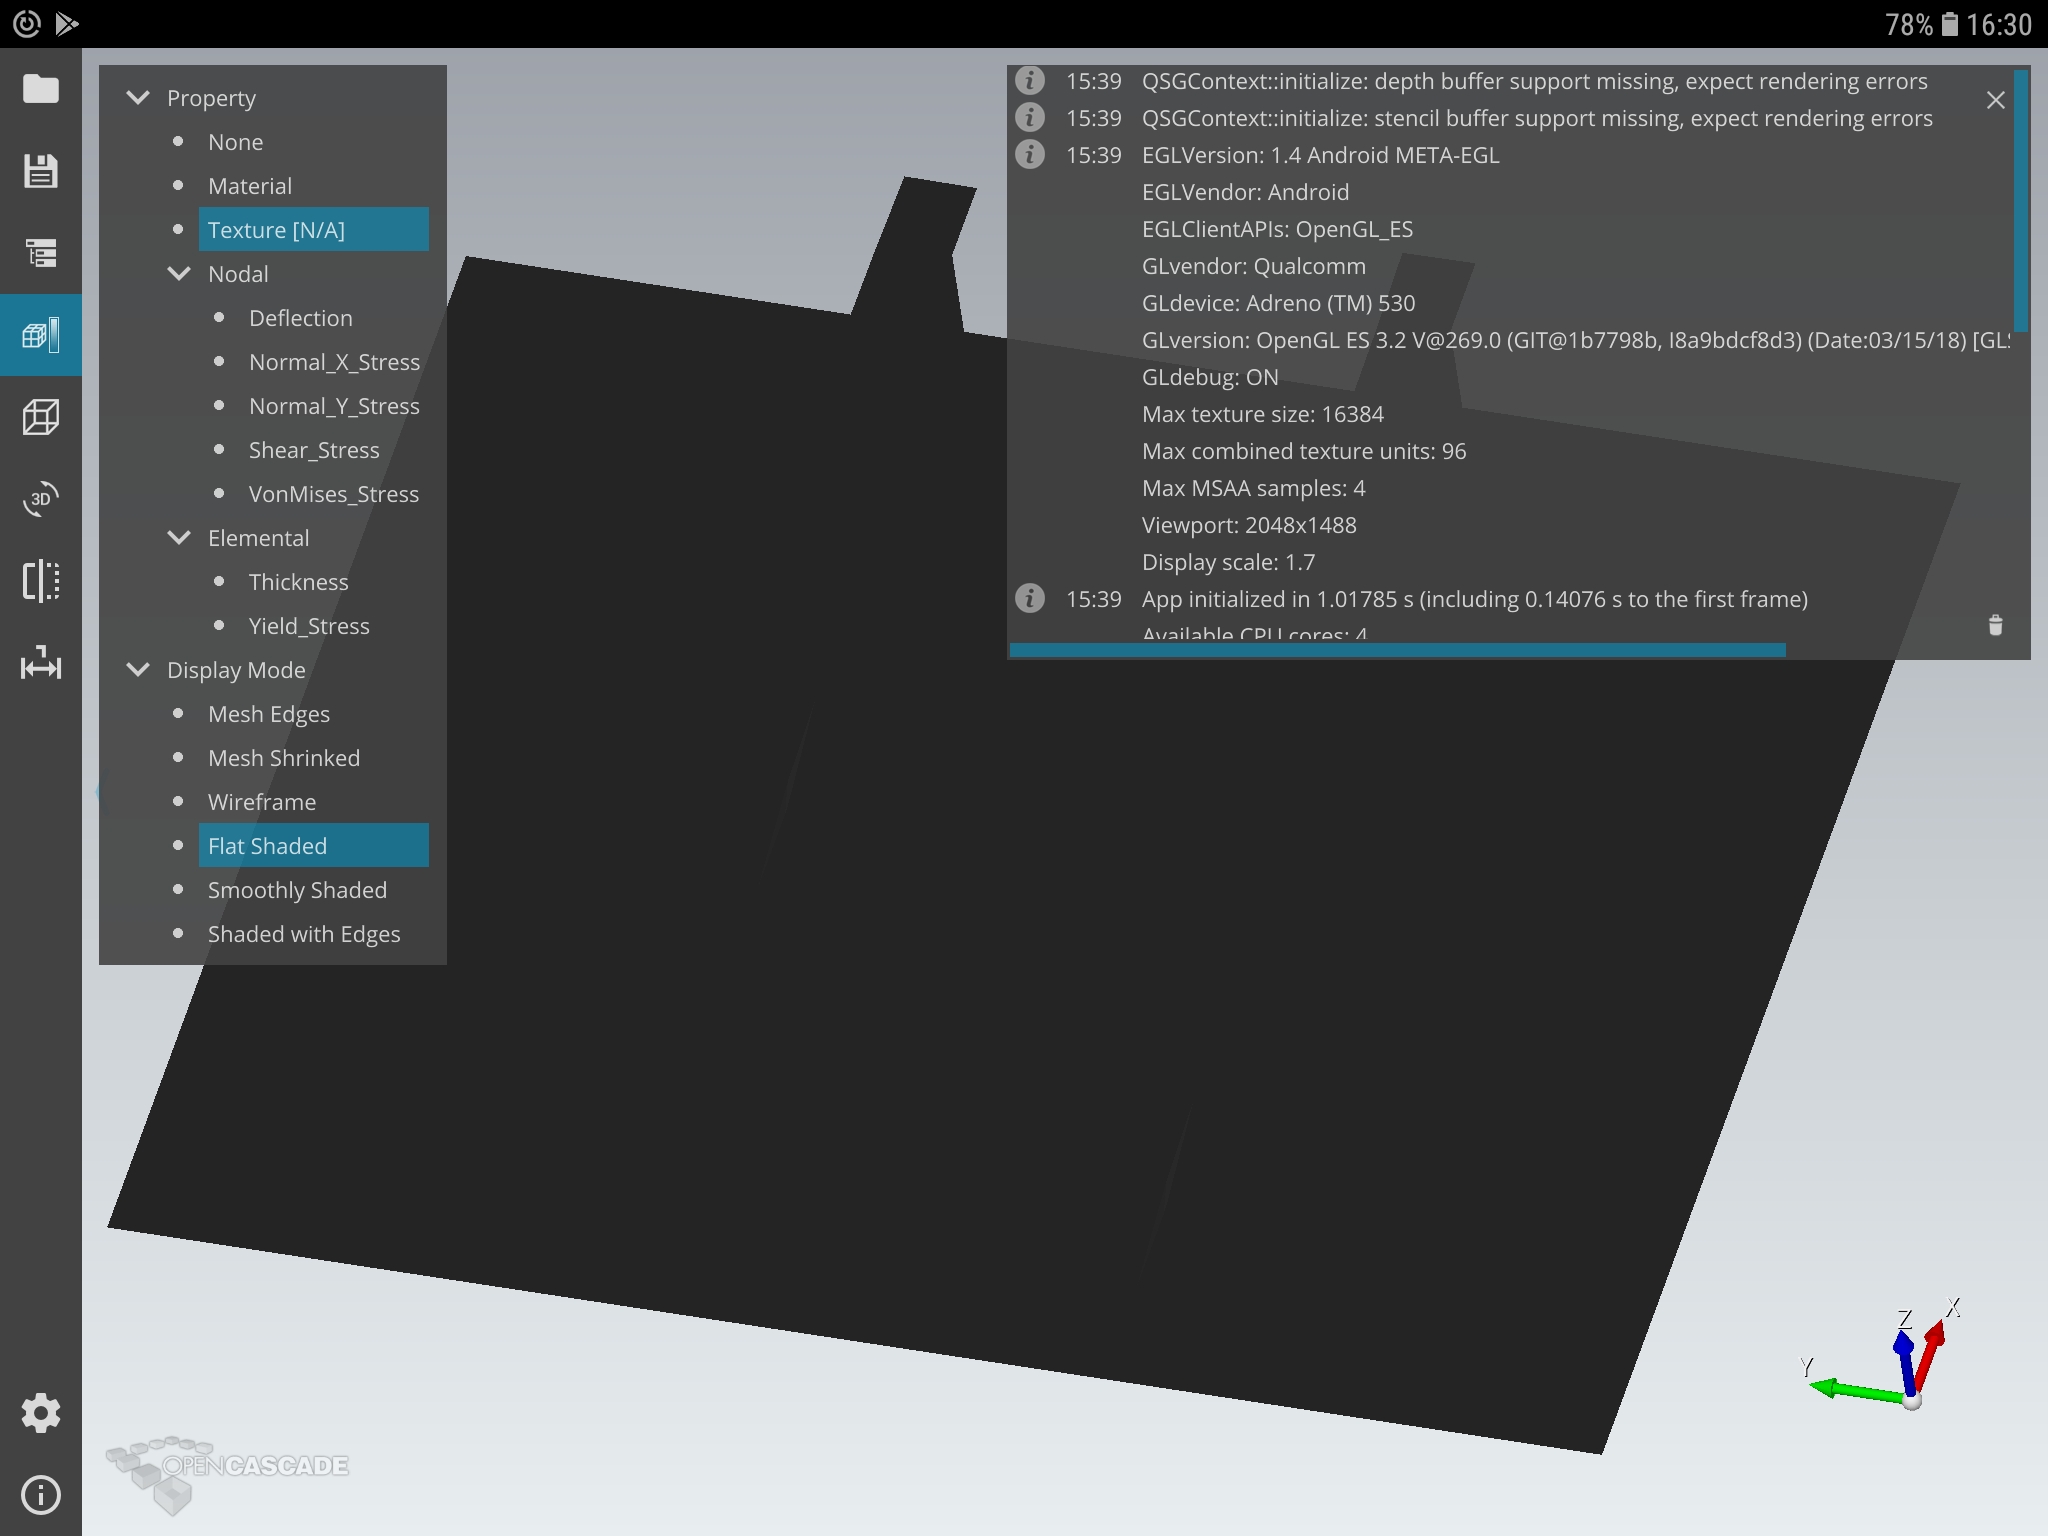Collapse the Elemental group chevron

(x=179, y=538)
